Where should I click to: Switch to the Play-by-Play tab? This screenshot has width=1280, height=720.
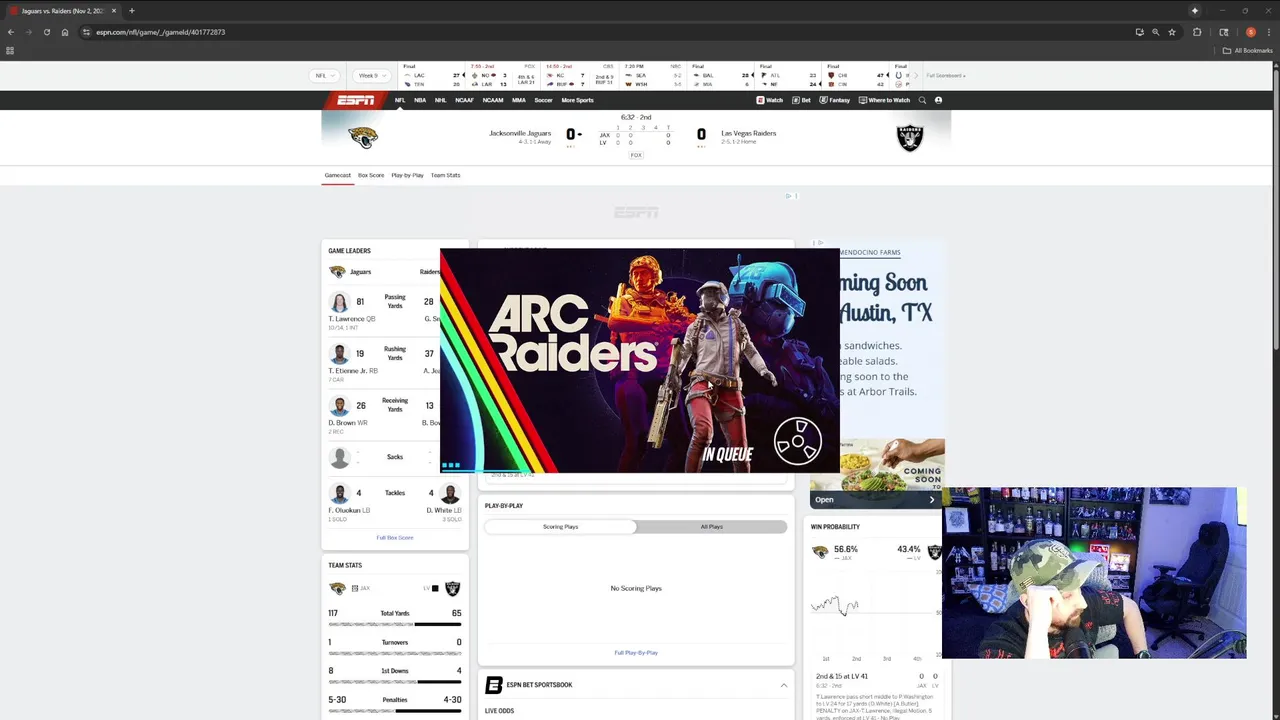coord(407,175)
